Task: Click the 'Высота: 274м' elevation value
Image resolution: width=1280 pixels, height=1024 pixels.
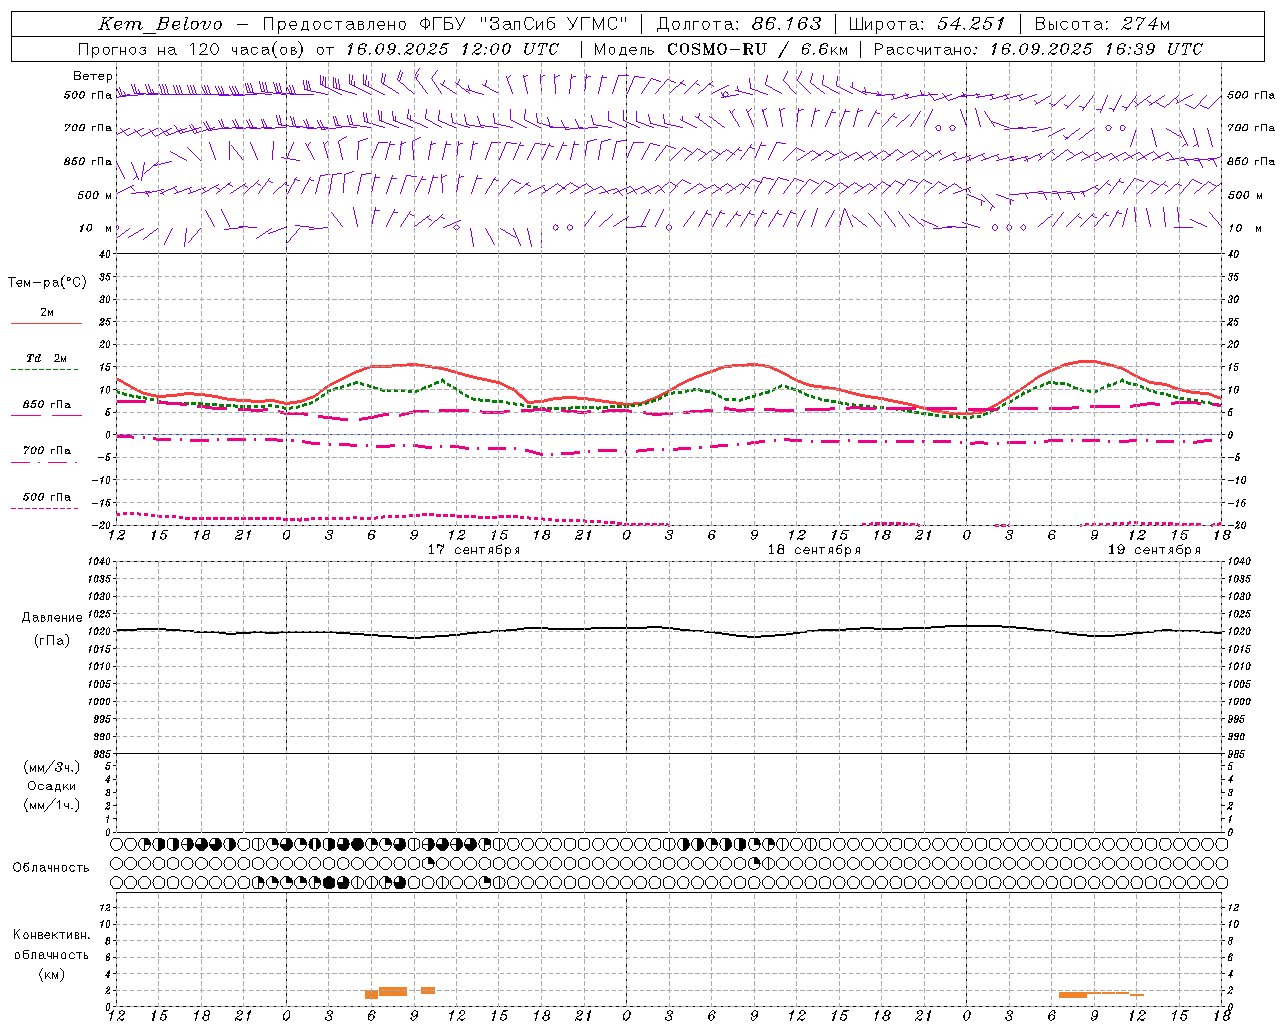Action: pyautogui.click(x=1101, y=24)
